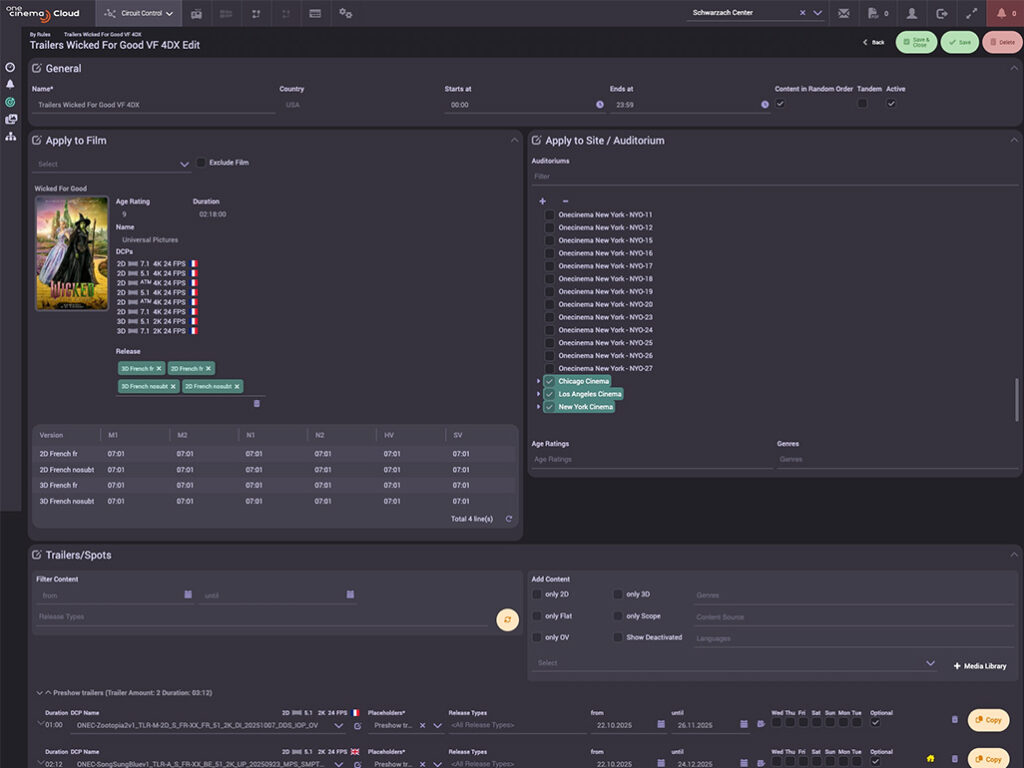
Task: Click the 'By Rules' breadcrumb
Action: tap(40, 34)
